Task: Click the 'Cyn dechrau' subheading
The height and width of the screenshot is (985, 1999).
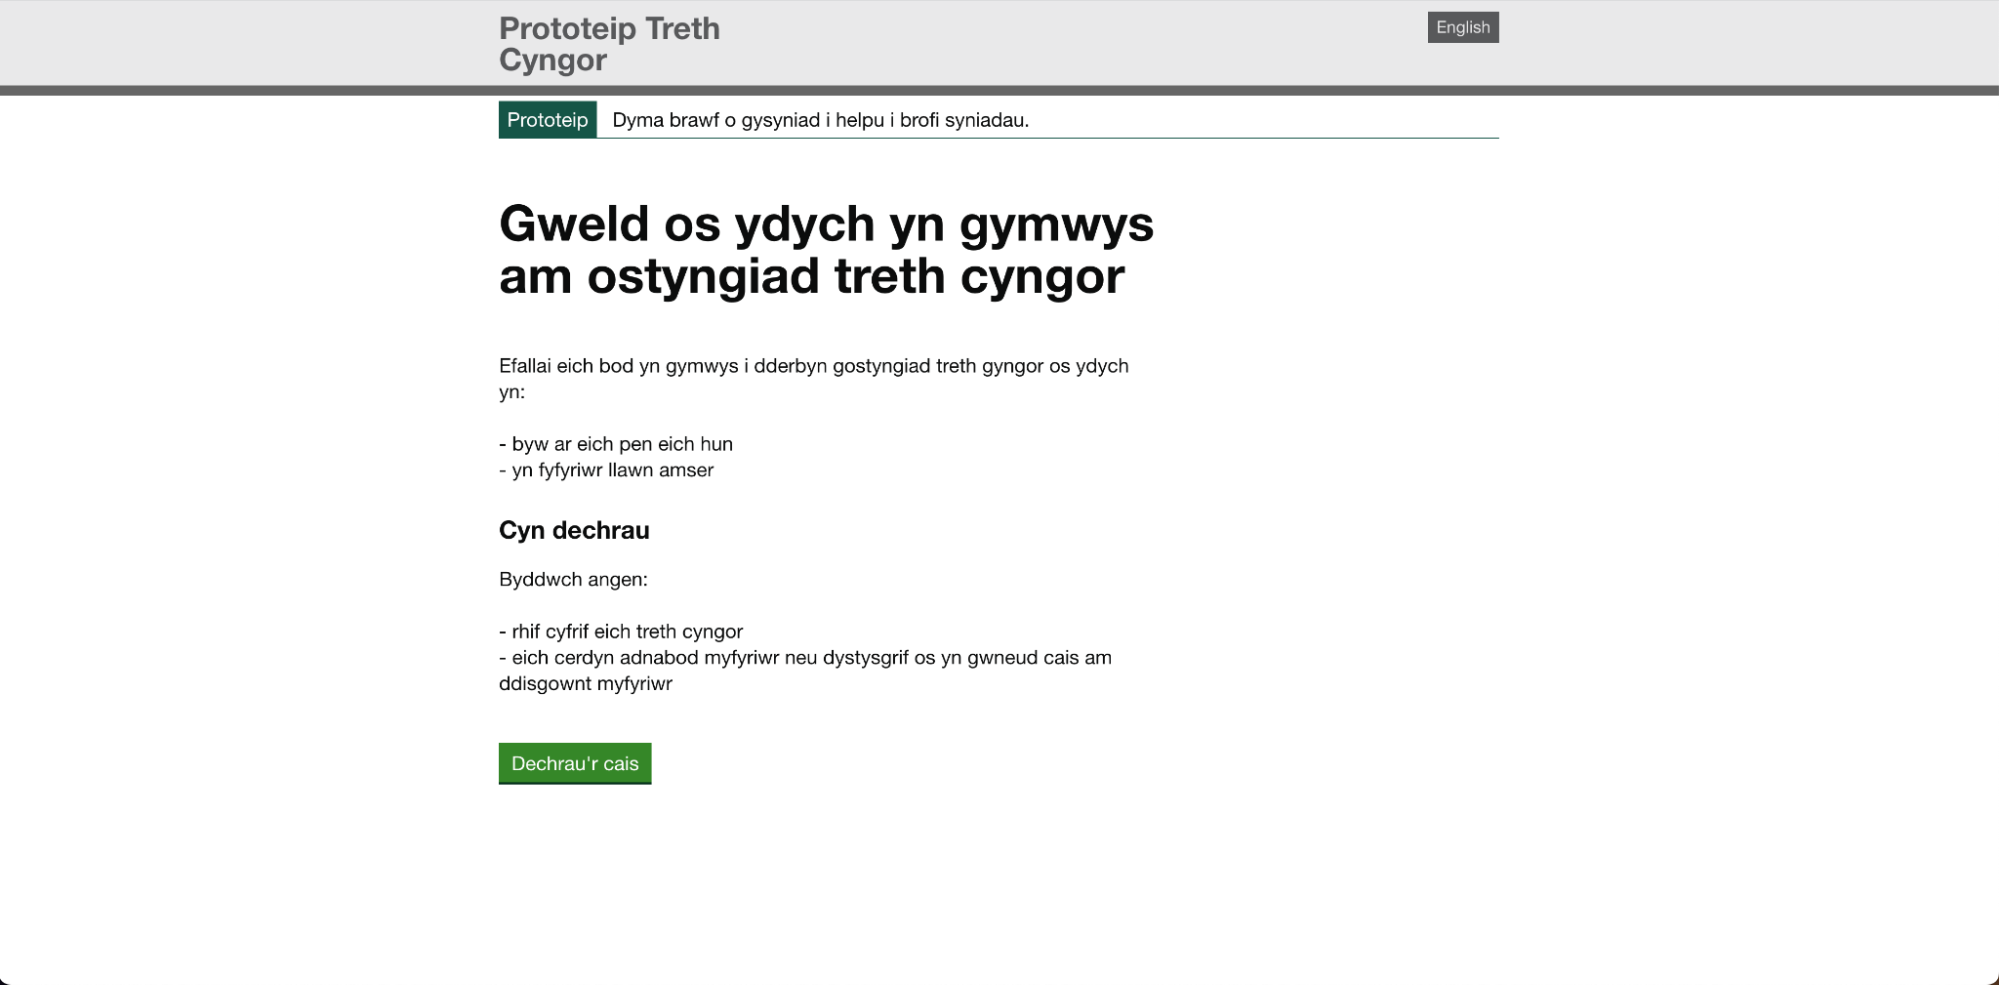Action: pos(574,530)
